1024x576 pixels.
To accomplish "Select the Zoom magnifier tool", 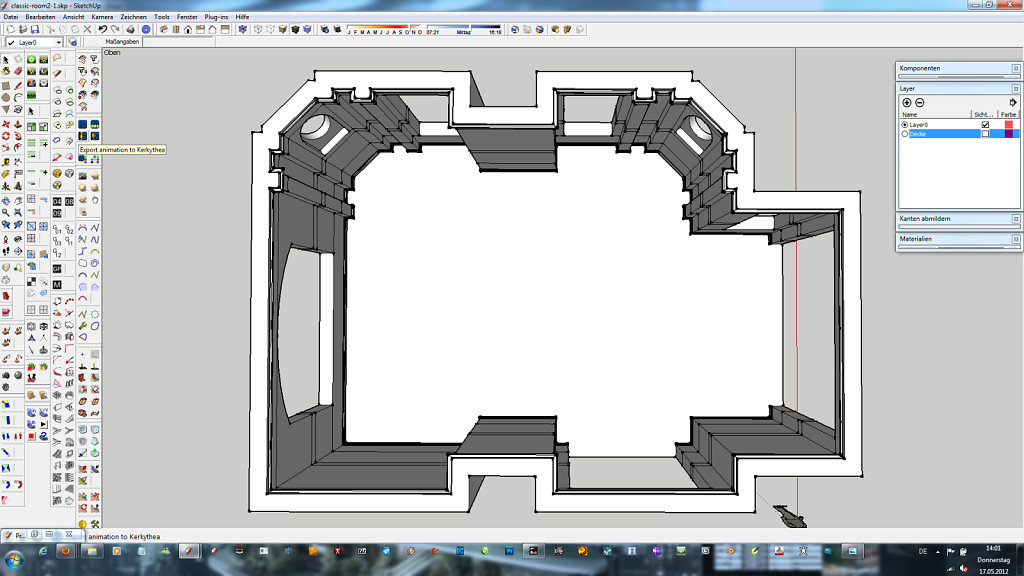I will pos(6,213).
